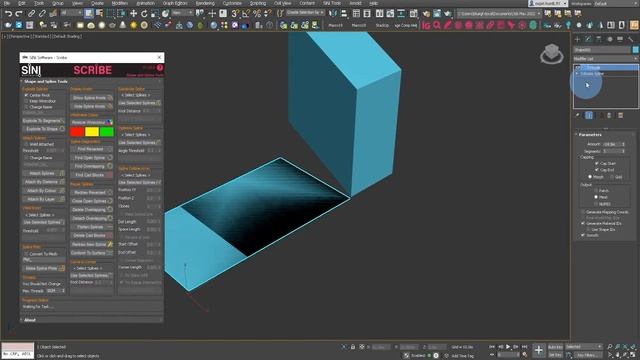This screenshot has height=360, width=640.
Task: Expand the About rollout in Scribe
Action: click(x=29, y=320)
